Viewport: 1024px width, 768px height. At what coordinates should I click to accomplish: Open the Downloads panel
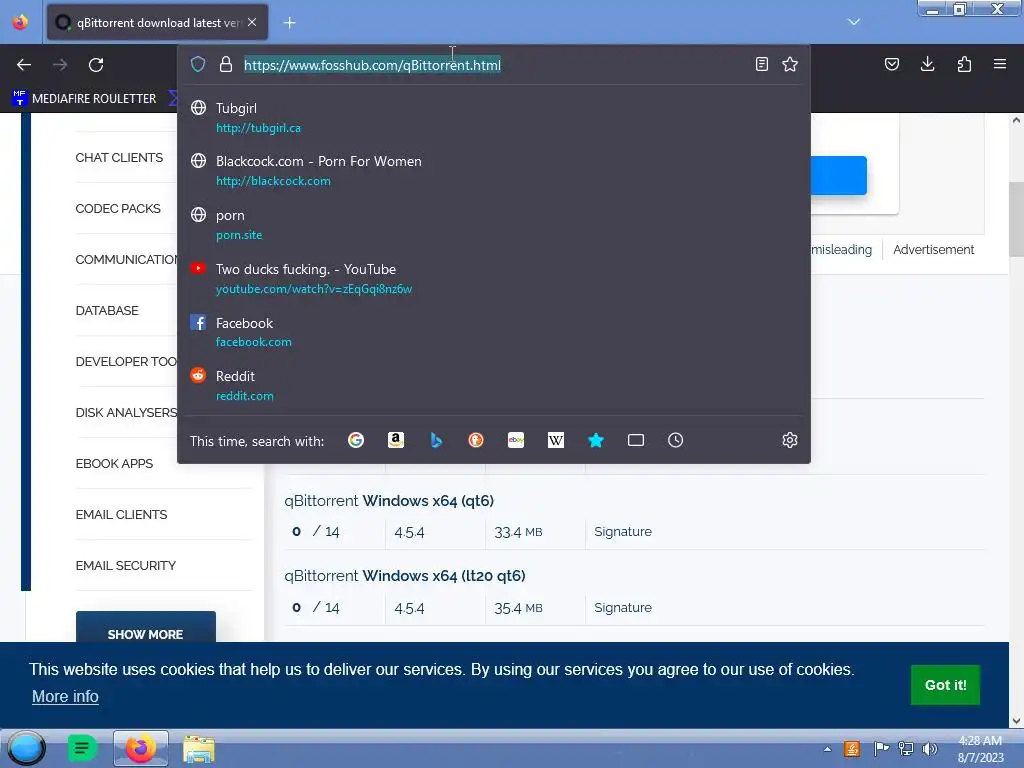(927, 64)
